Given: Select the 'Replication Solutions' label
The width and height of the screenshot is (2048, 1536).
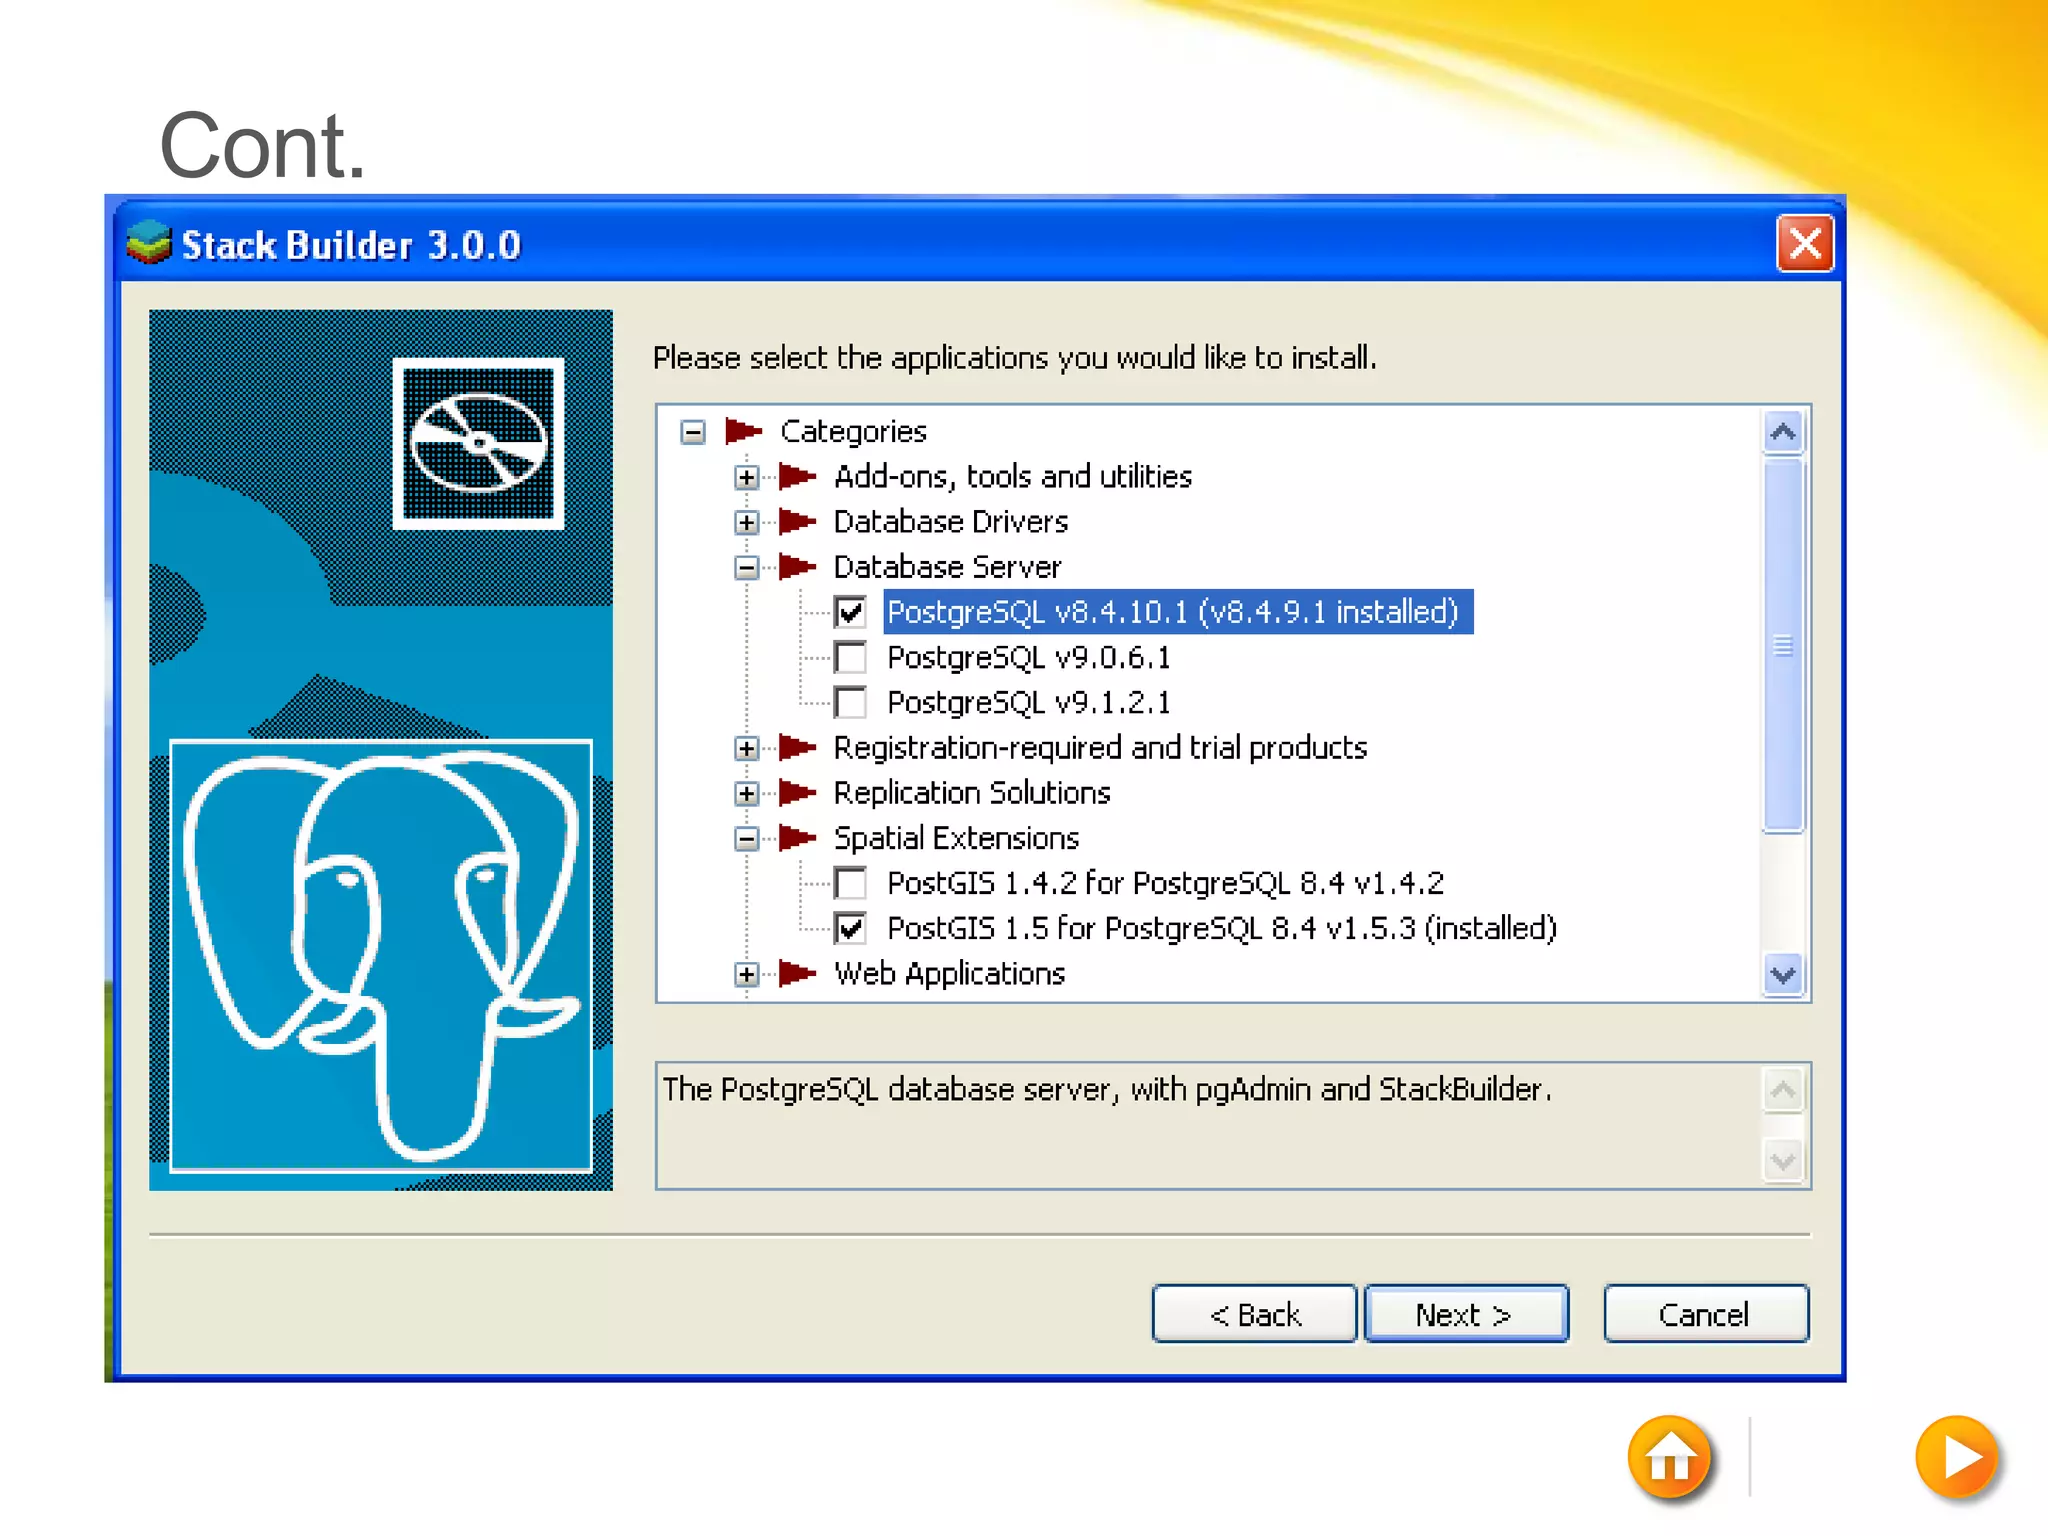Looking at the screenshot, I should (x=972, y=792).
